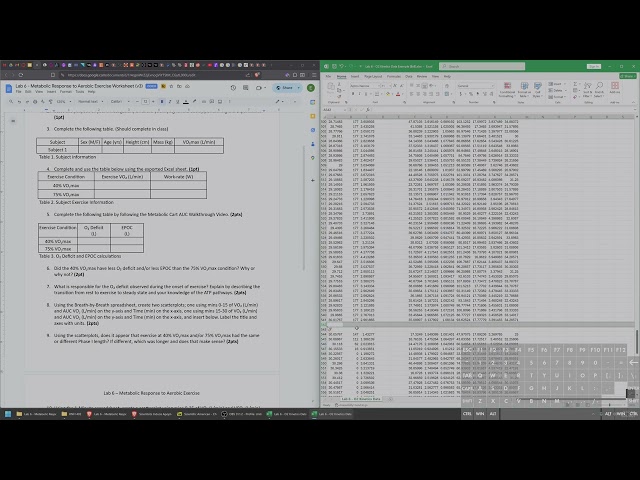This screenshot has width=640, height=480.
Task: Click Excel Conditional Formatting icon
Action: (x=507, y=89)
